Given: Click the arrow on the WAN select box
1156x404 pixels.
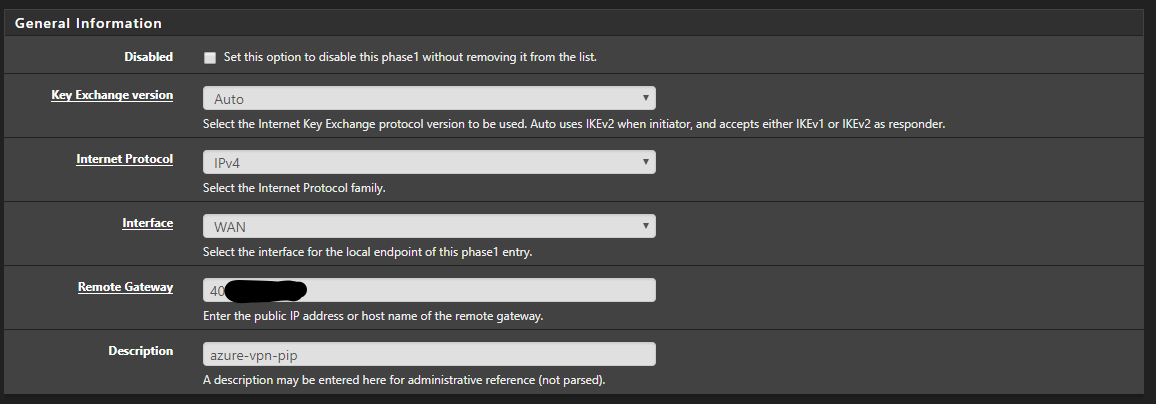Looking at the screenshot, I should click(x=645, y=226).
